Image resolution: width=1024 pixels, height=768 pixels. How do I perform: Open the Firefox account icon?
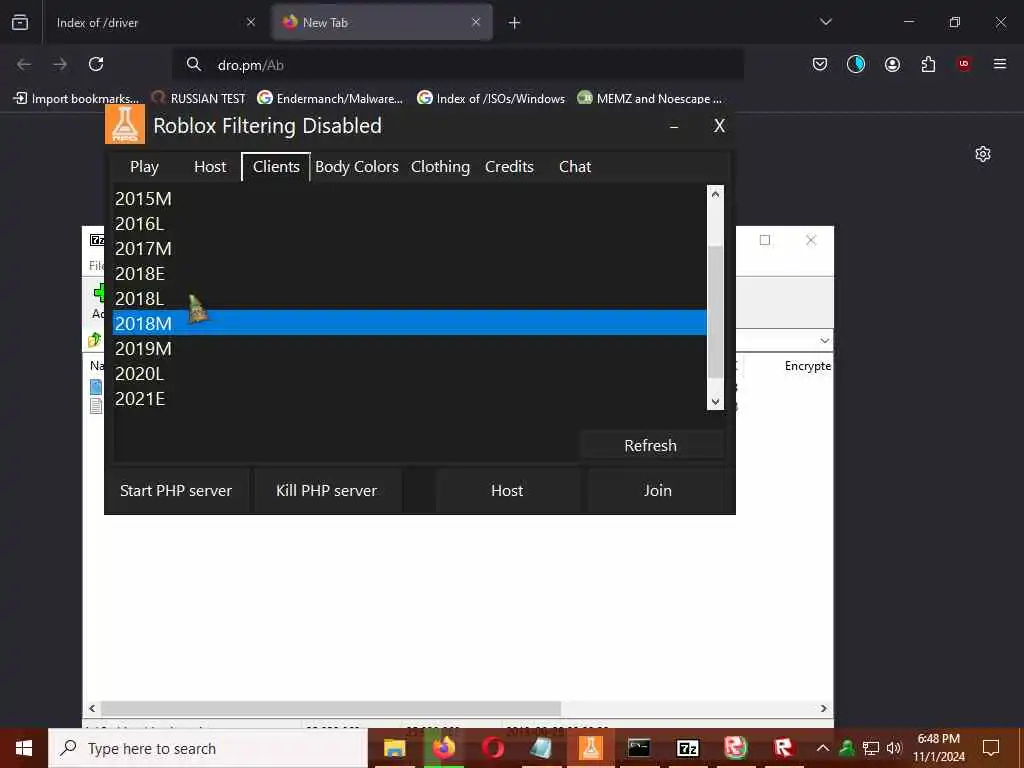[892, 64]
